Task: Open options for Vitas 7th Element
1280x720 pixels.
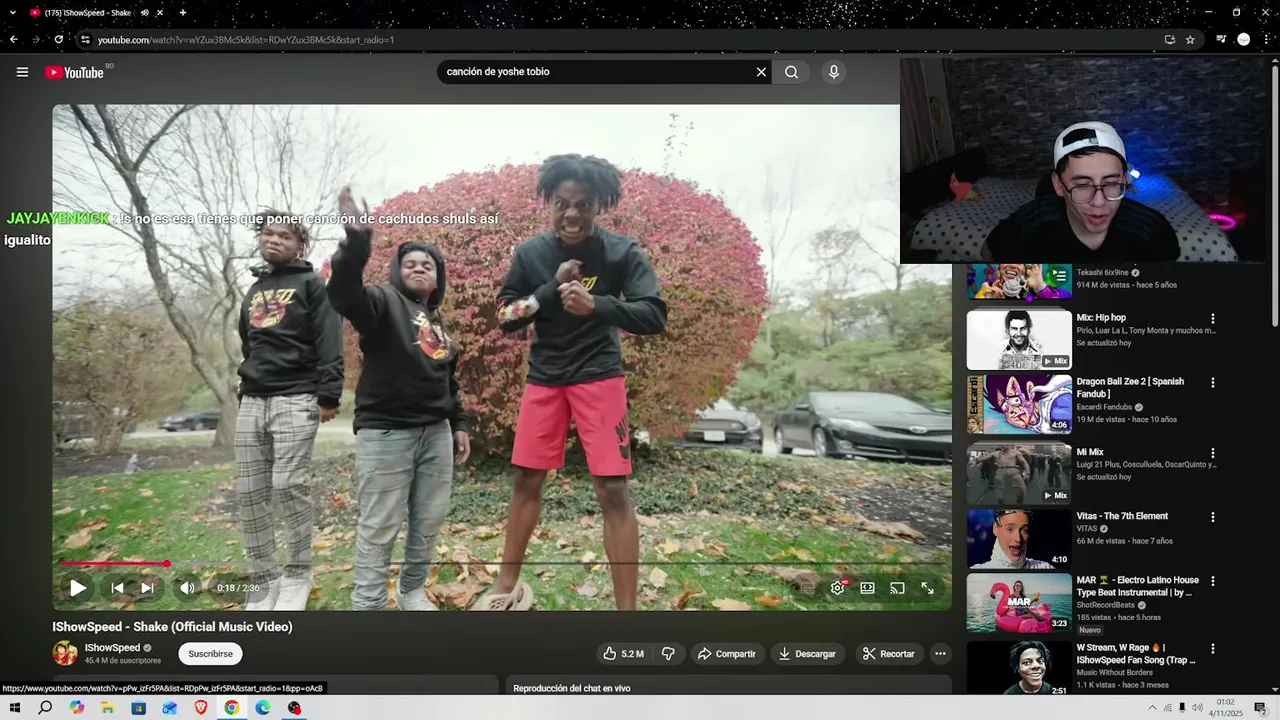Action: click(x=1213, y=517)
